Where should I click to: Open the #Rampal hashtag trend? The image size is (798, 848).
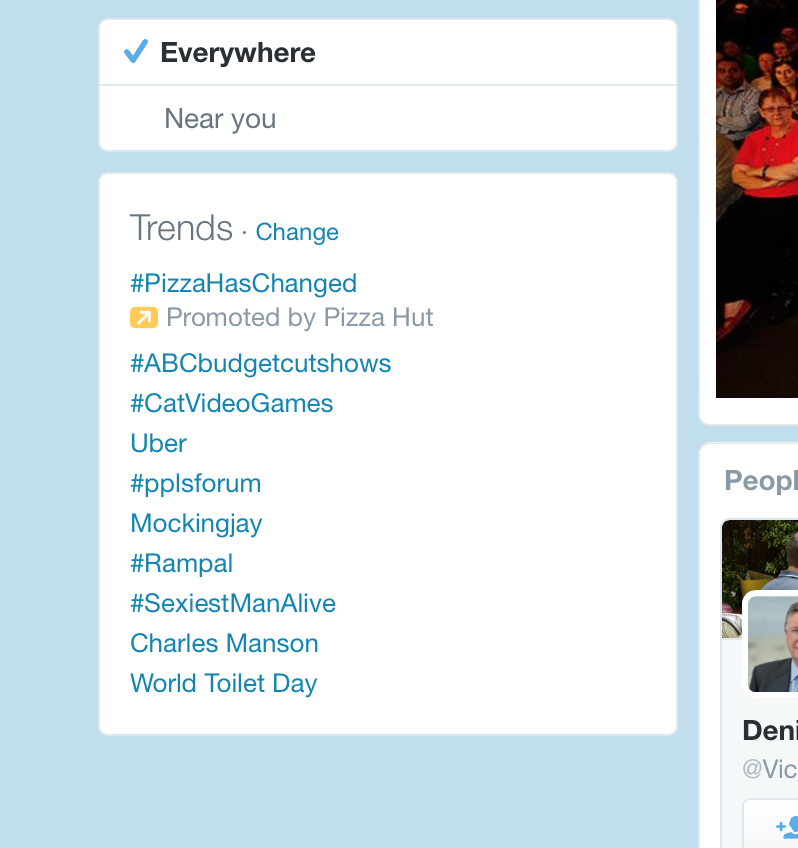coord(181,563)
